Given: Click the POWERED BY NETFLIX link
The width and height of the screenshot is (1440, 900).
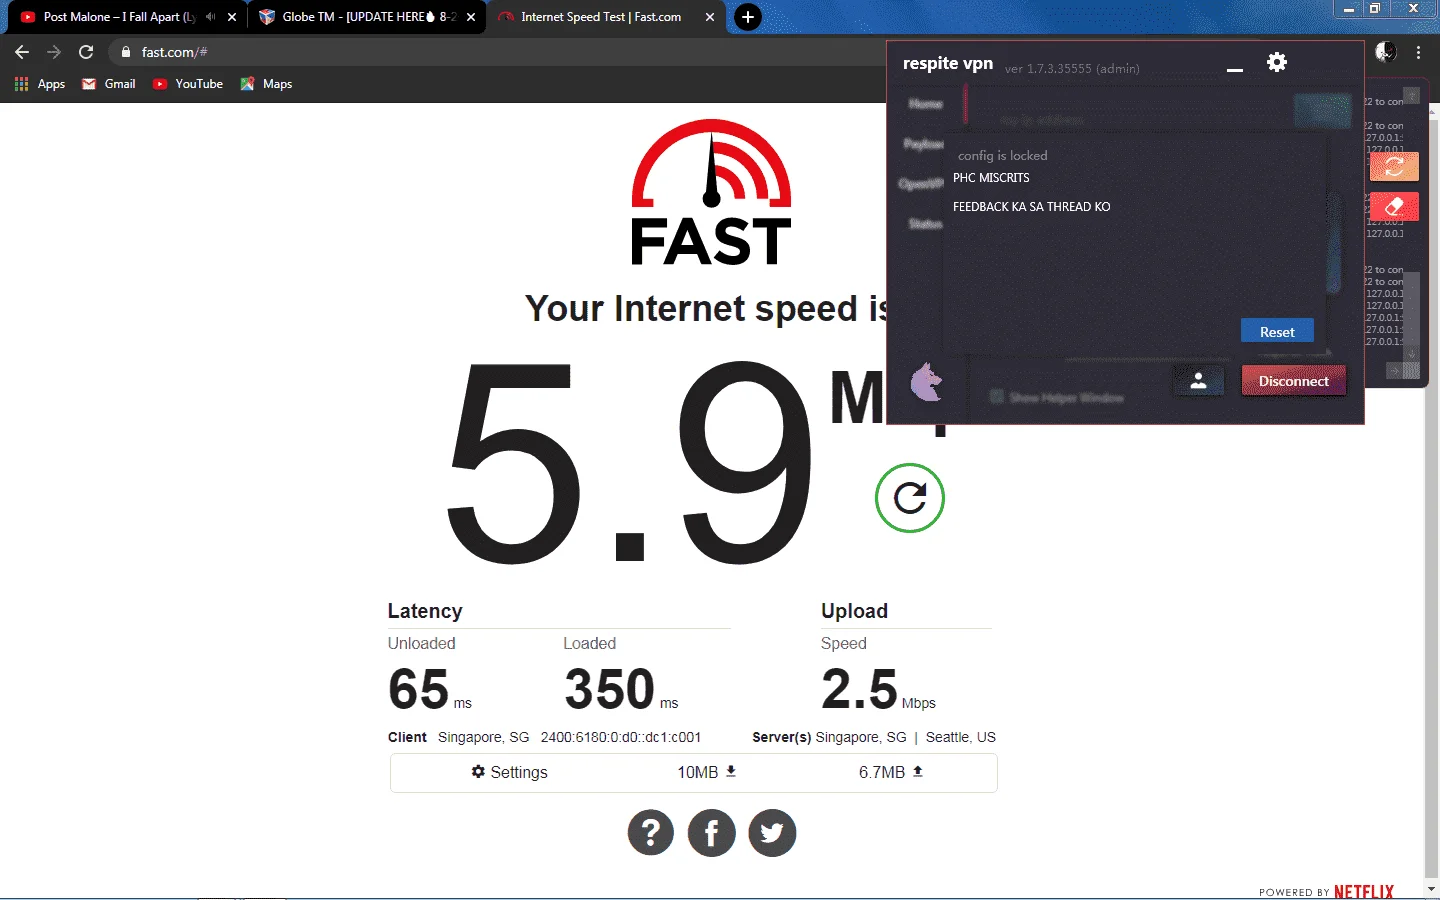Looking at the screenshot, I should click(x=1326, y=891).
